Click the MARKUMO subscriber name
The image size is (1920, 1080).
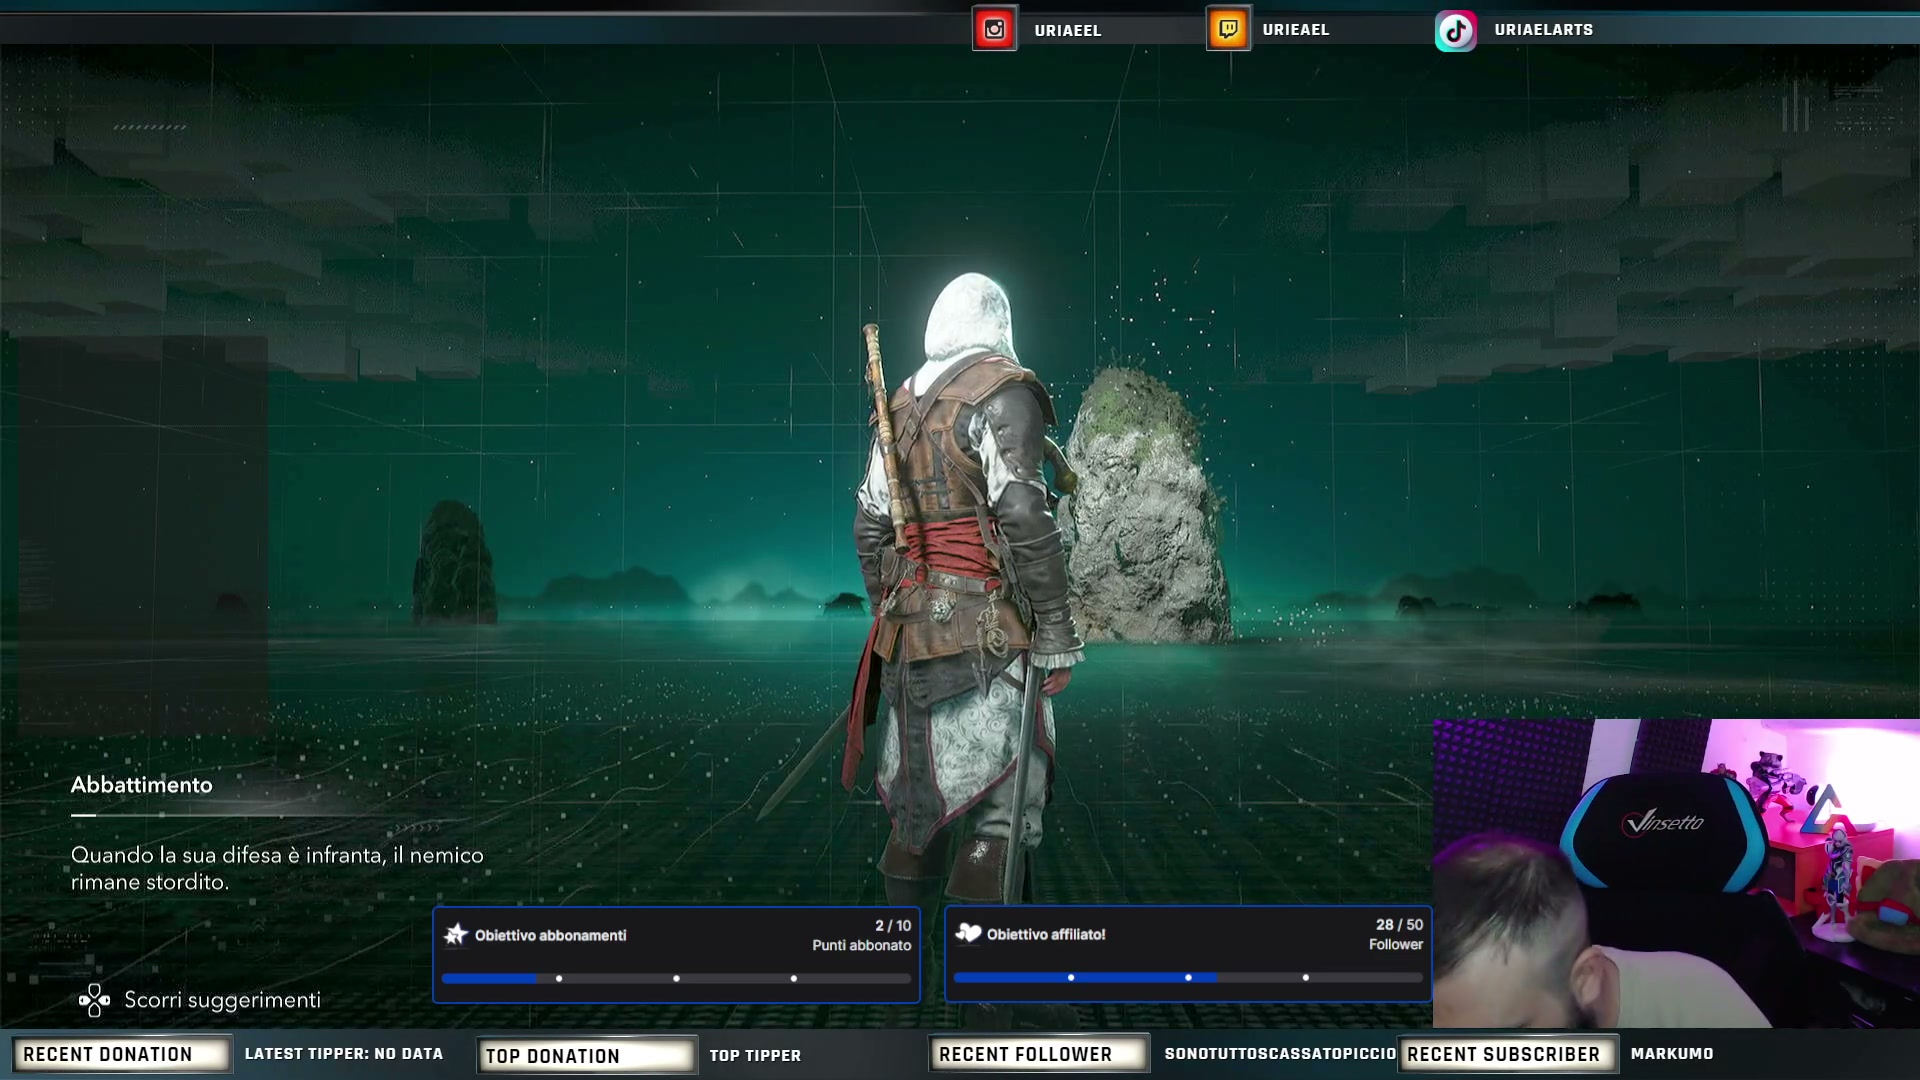click(x=1672, y=1053)
